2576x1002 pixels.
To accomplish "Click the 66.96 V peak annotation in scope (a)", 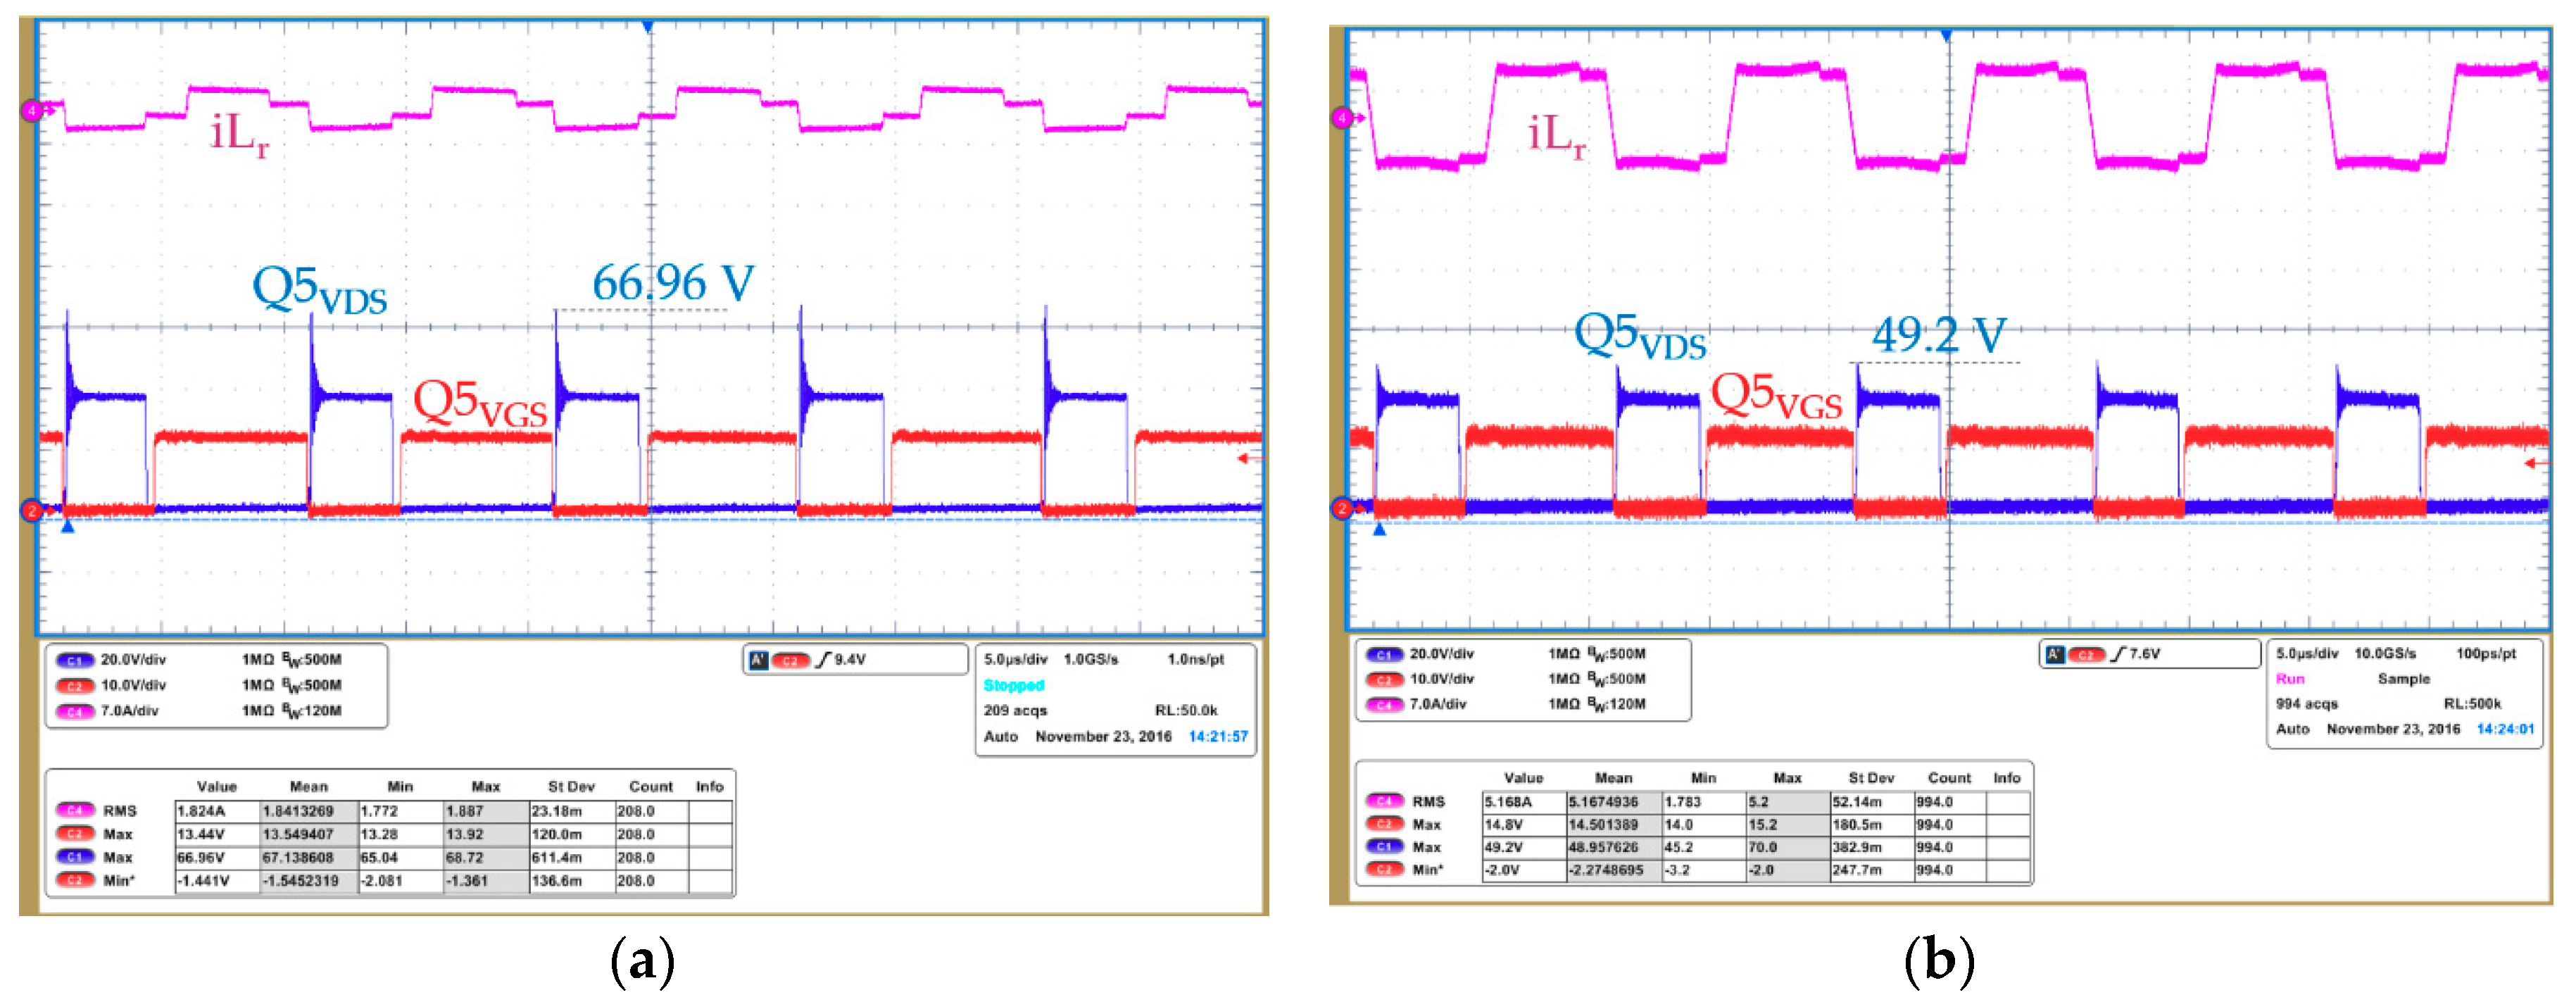I will coord(673,283).
